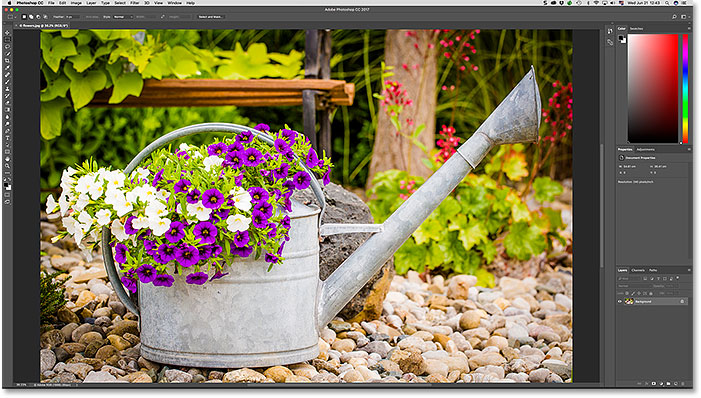Open the Layer menu

tap(91, 3)
